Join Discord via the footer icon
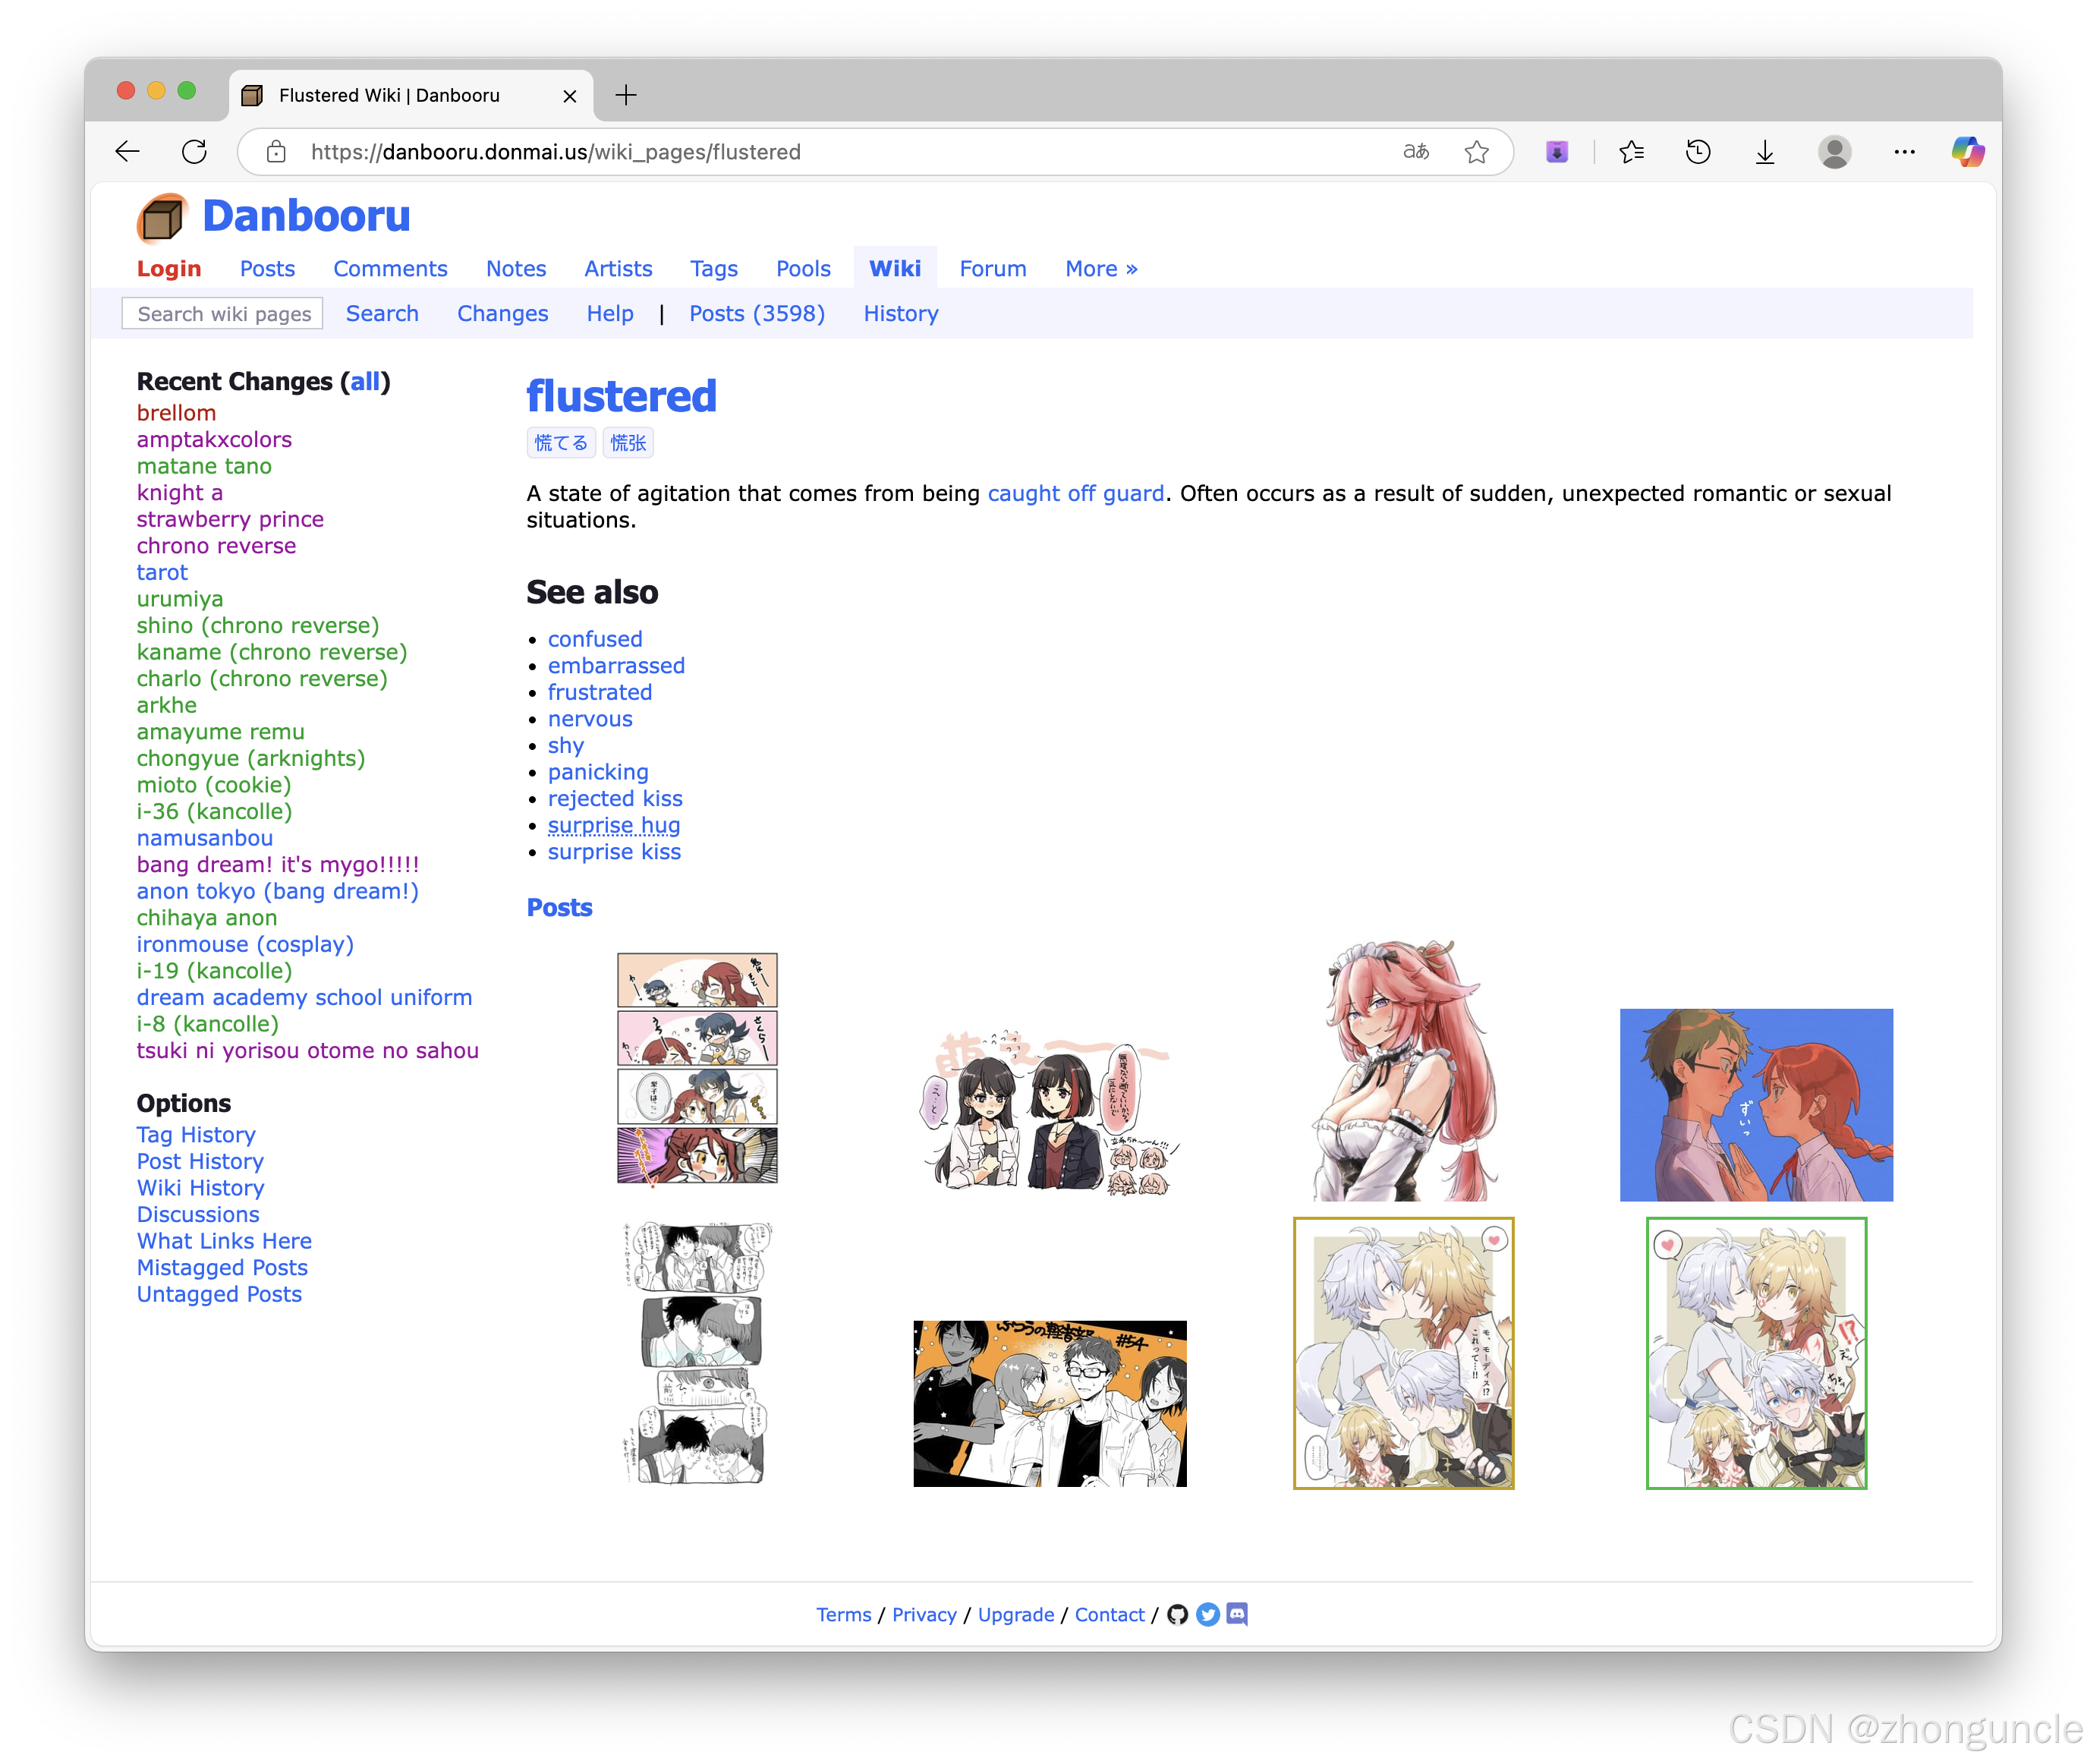The width and height of the screenshot is (2087, 1764). tap(1236, 1614)
